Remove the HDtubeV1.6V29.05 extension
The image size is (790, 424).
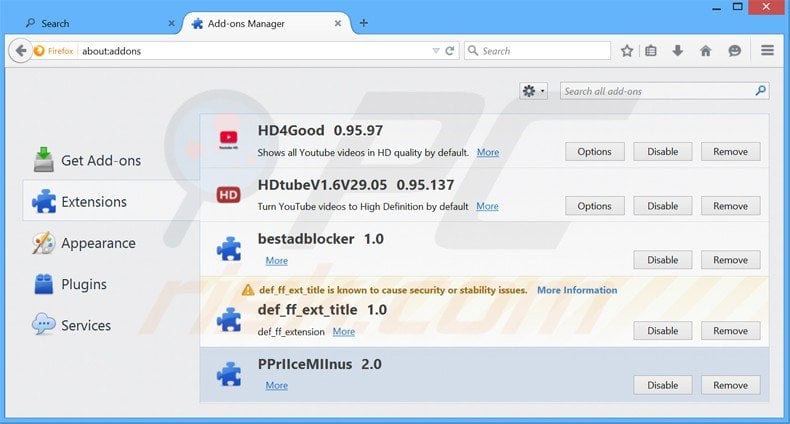tap(731, 206)
